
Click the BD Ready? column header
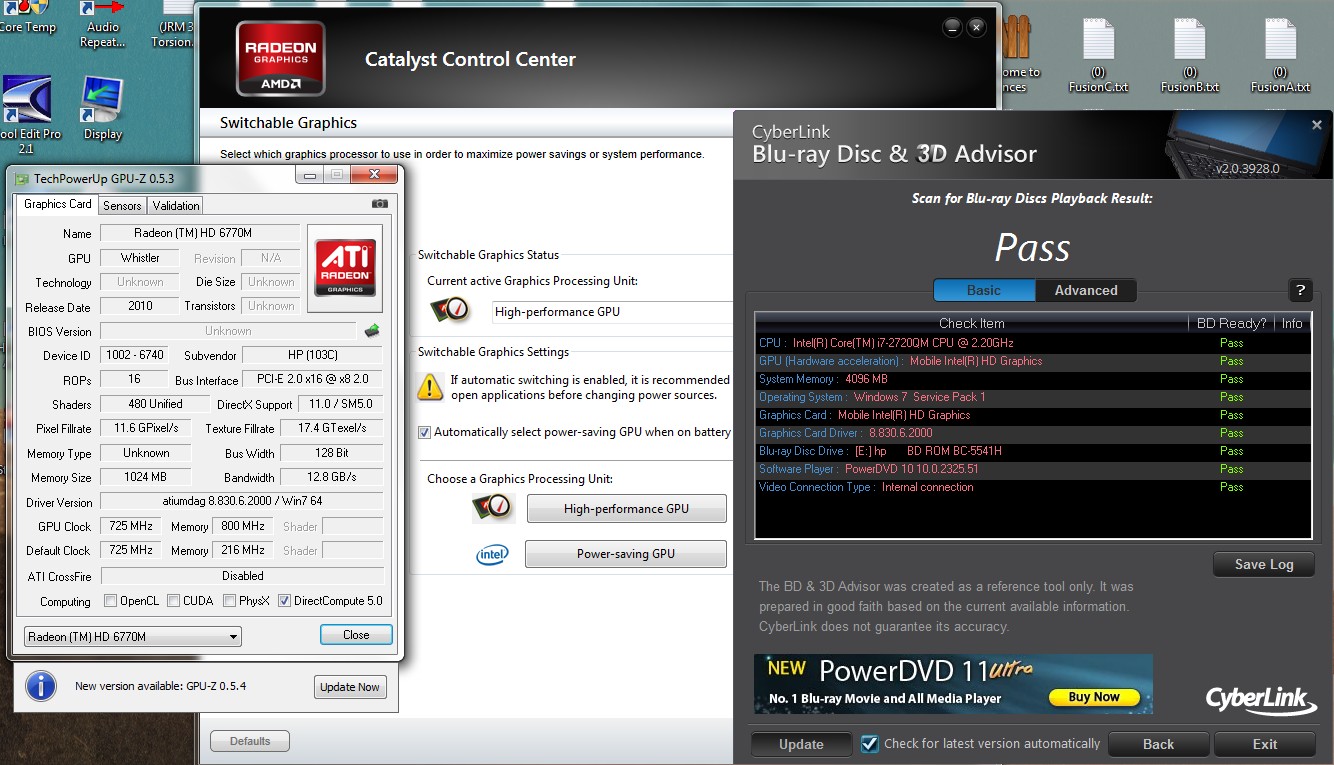1232,323
